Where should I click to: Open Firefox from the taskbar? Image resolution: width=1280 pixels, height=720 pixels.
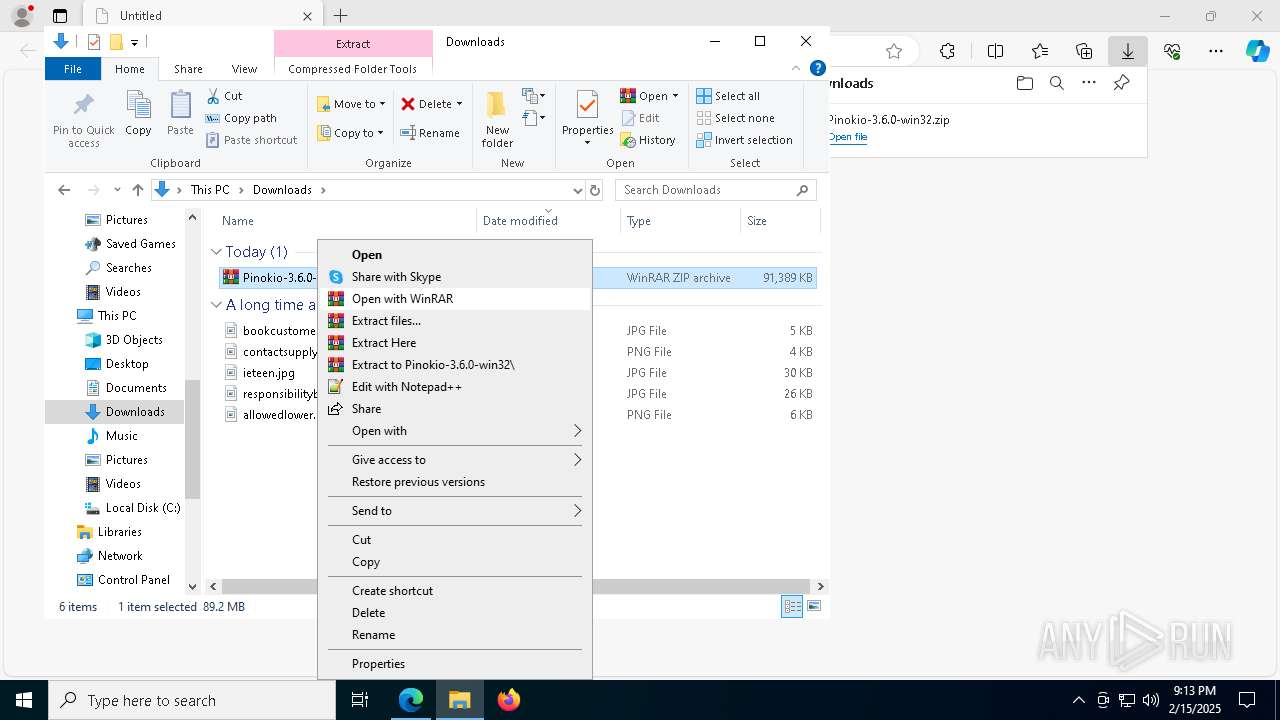pyautogui.click(x=509, y=700)
